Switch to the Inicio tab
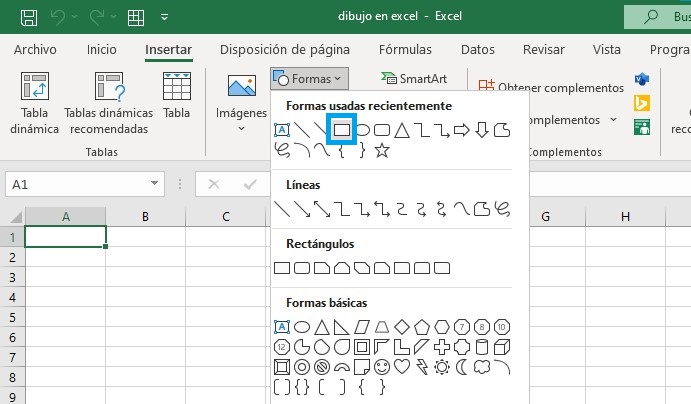The width and height of the screenshot is (691, 404). pos(102,49)
